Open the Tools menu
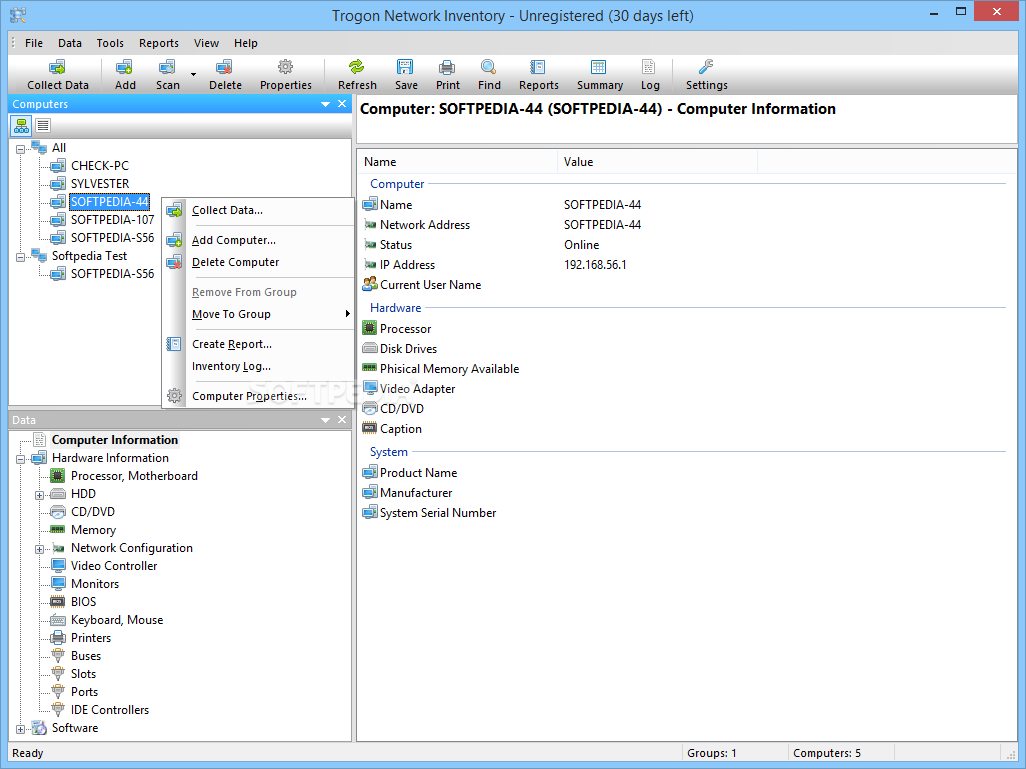 pyautogui.click(x=110, y=43)
